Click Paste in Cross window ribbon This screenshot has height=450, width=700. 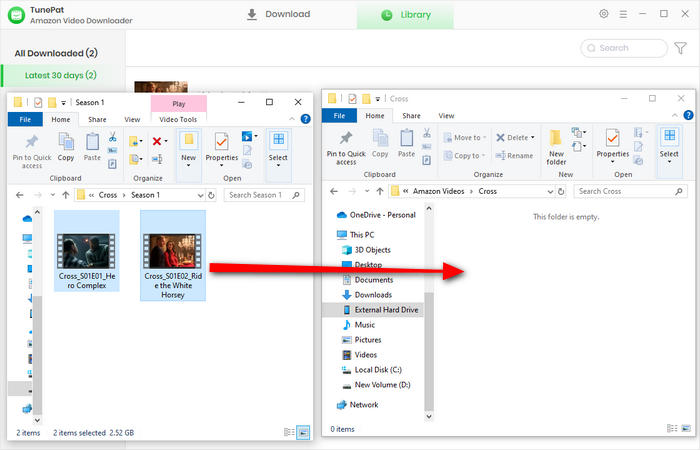pyautogui.click(x=407, y=144)
